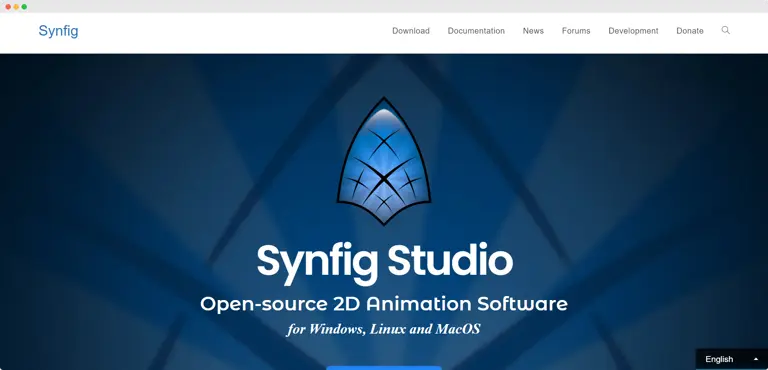Viewport: 768px width, 370px height.
Task: Click the blue button below the tagline
Action: tap(384, 368)
